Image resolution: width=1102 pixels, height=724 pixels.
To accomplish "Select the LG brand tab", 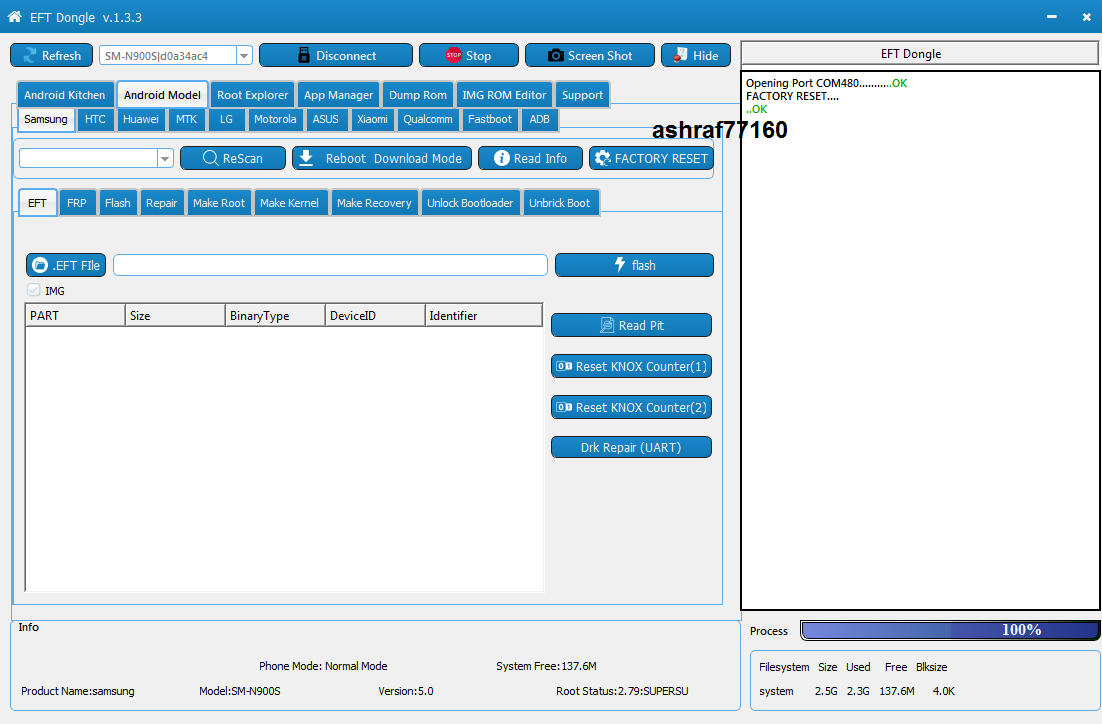I will [x=226, y=119].
